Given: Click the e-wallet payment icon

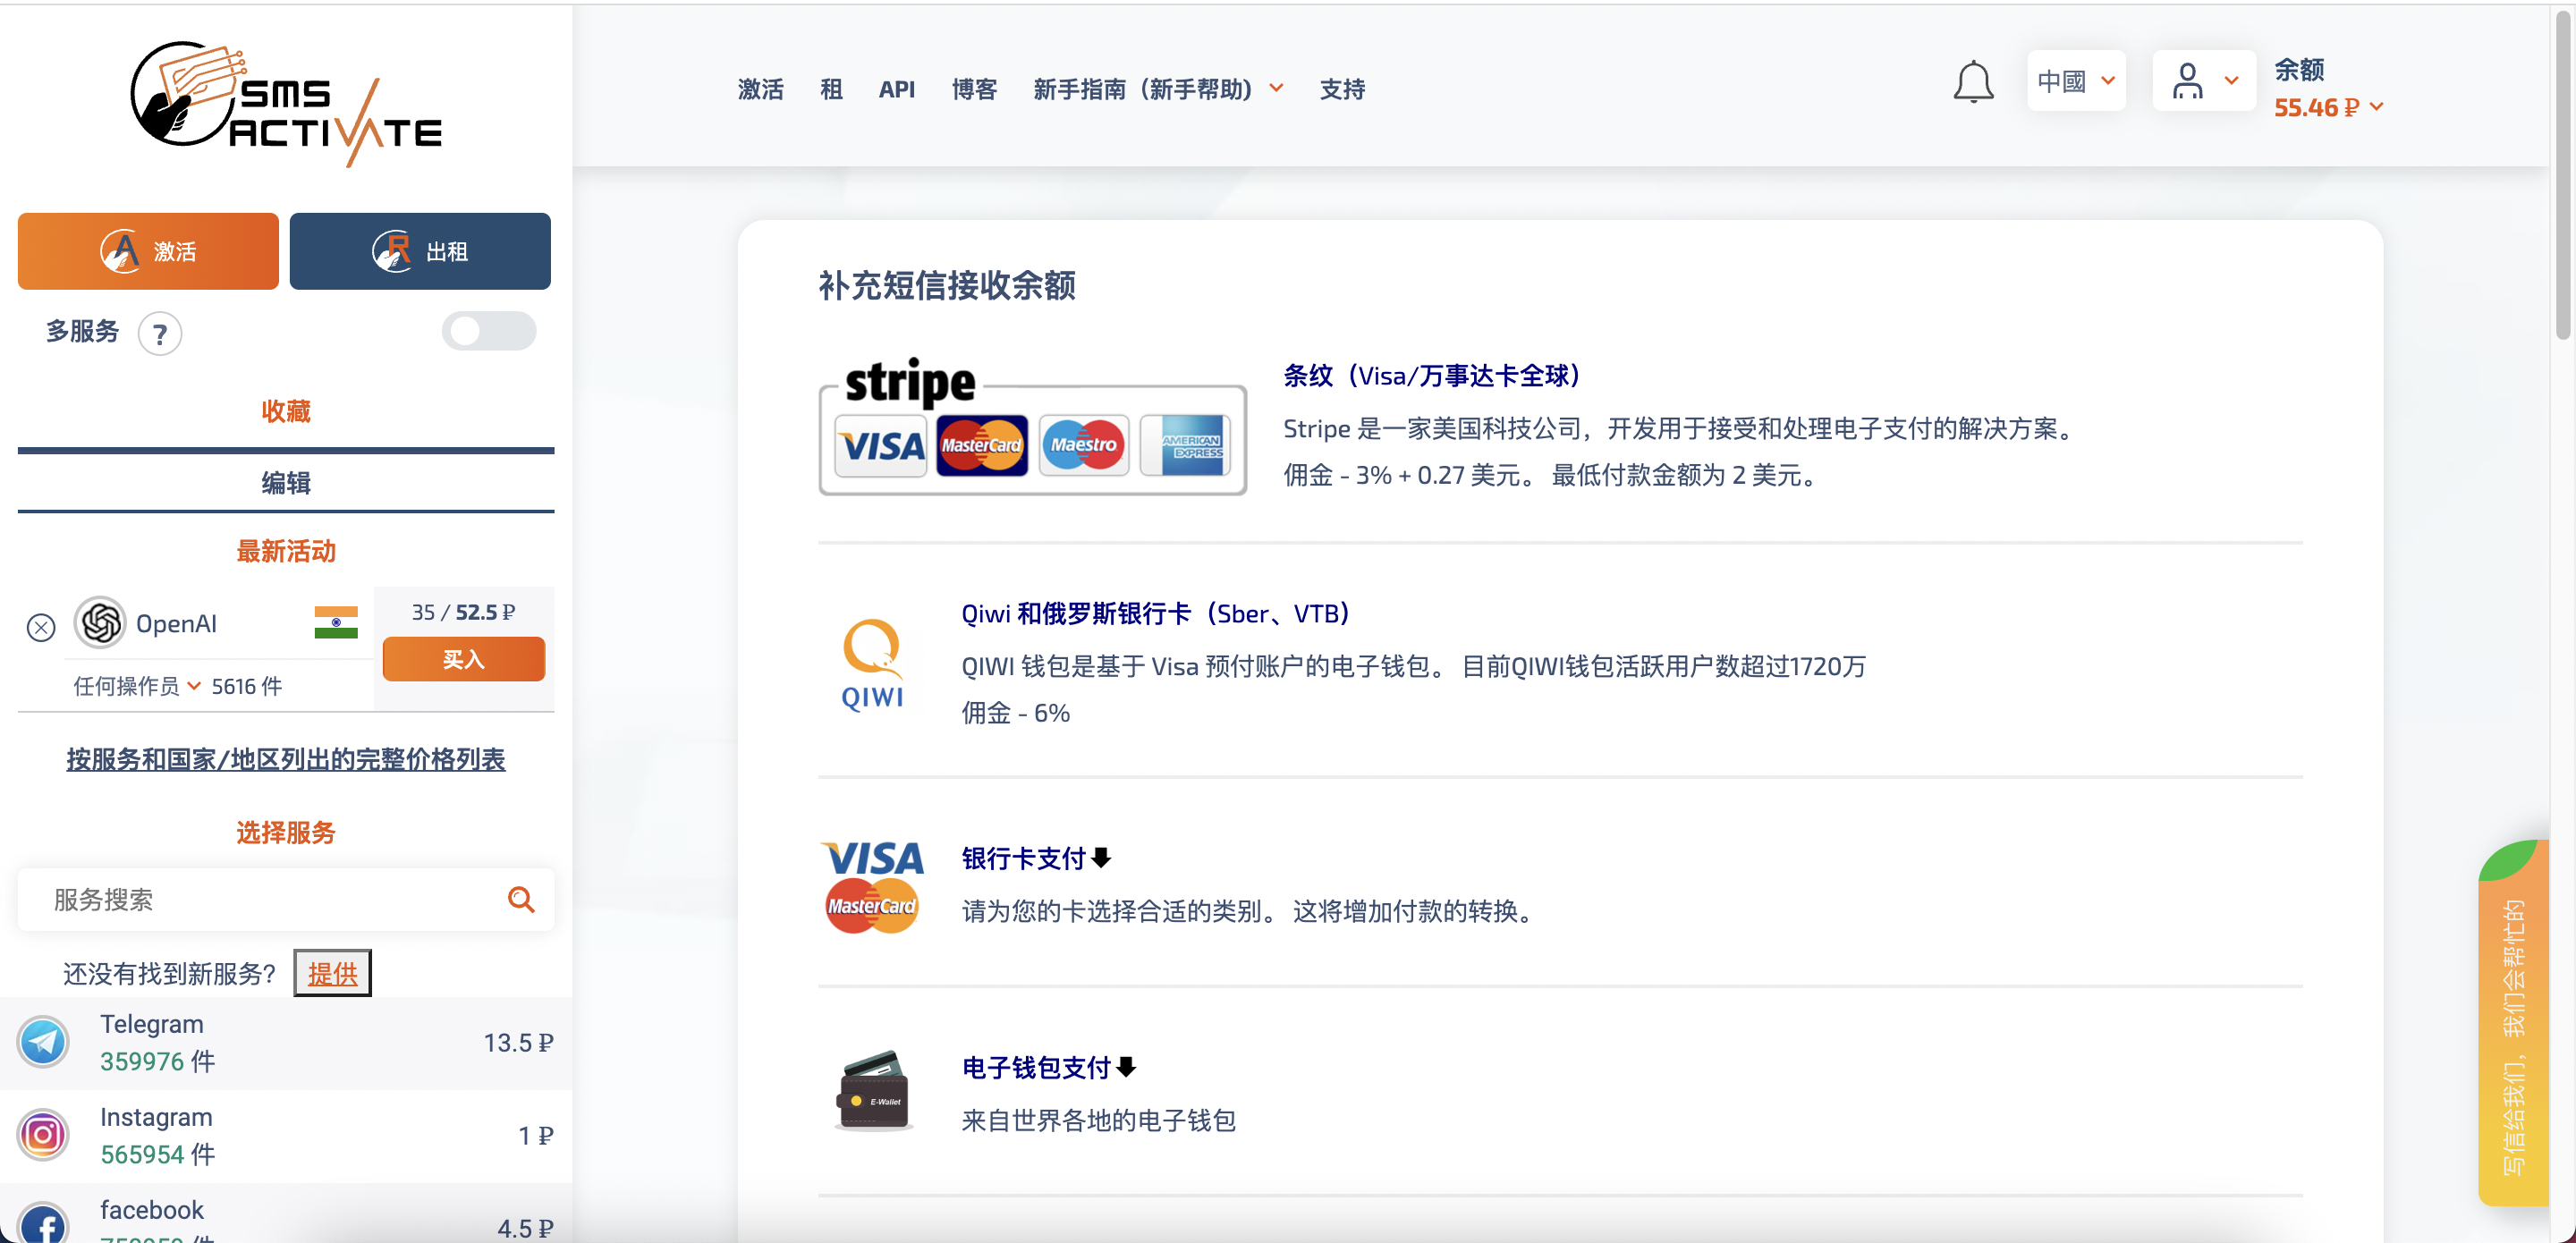Looking at the screenshot, I should pos(872,1091).
